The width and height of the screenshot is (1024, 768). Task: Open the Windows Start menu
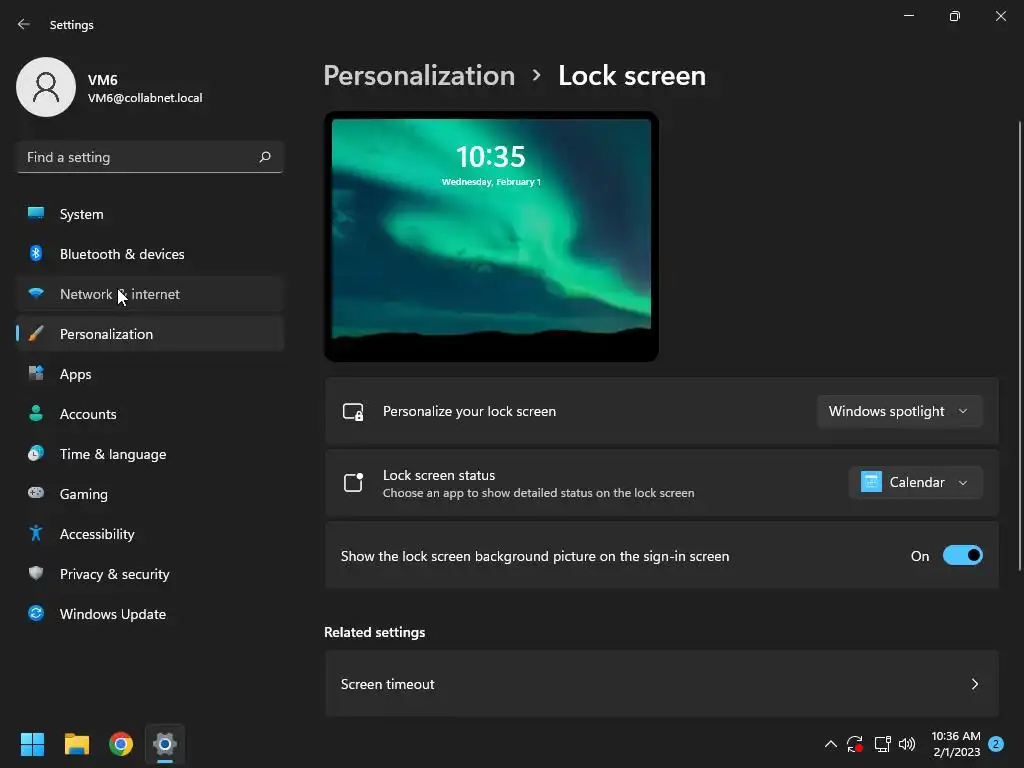[x=32, y=744]
